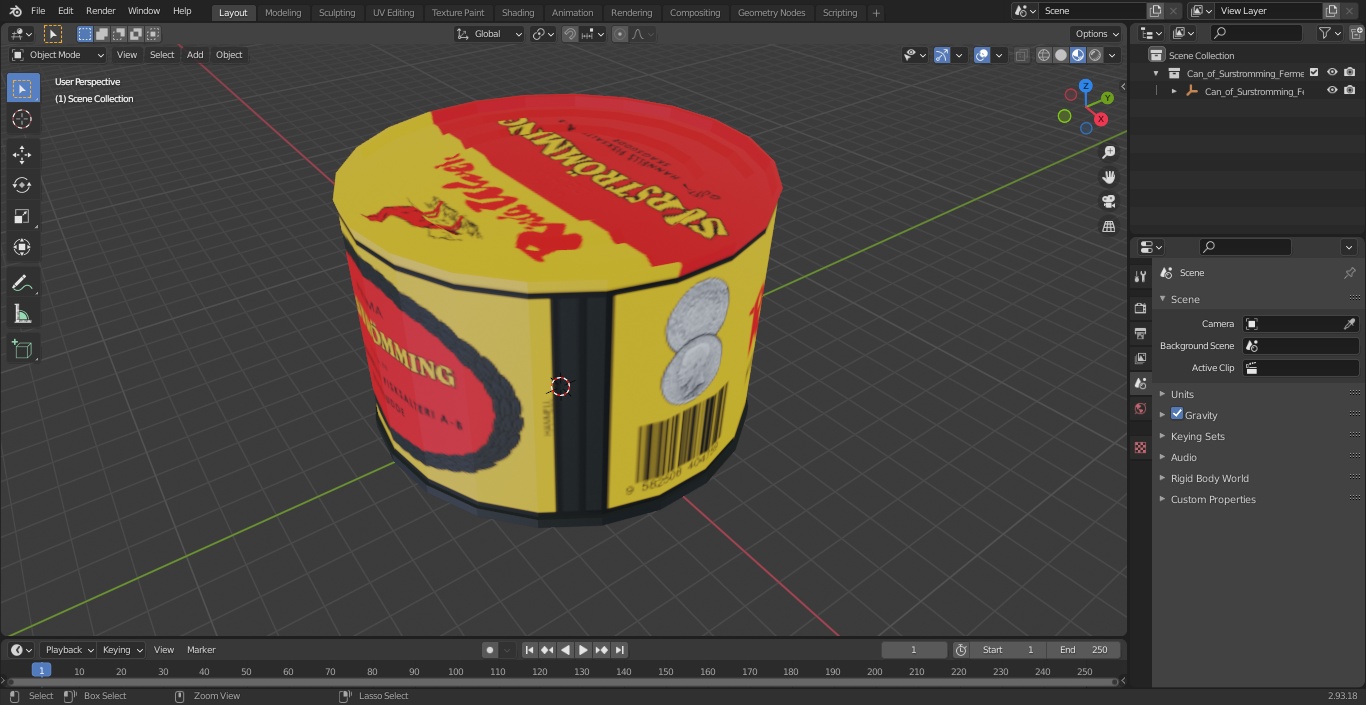This screenshot has width=1366, height=705.
Task: Open the Global transform orientation dropdown
Action: pyautogui.click(x=489, y=34)
